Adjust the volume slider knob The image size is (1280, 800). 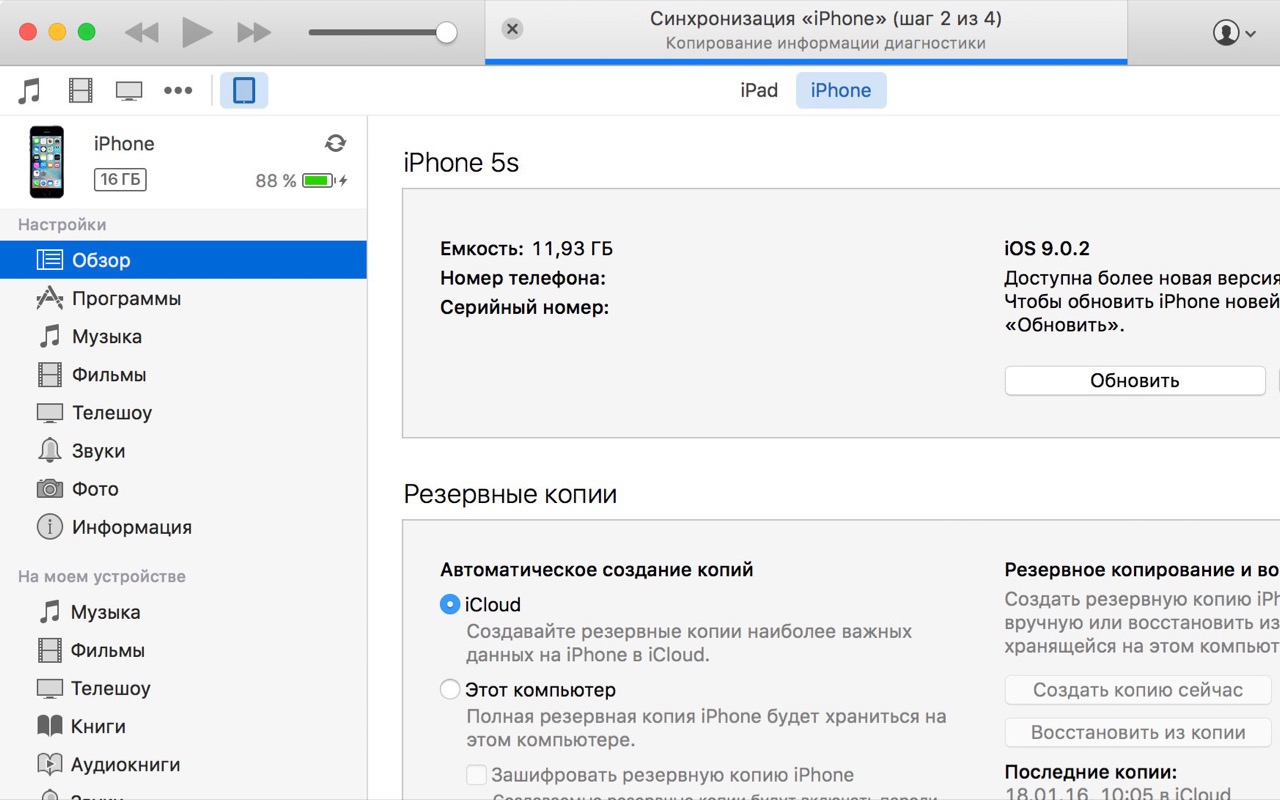tap(446, 32)
